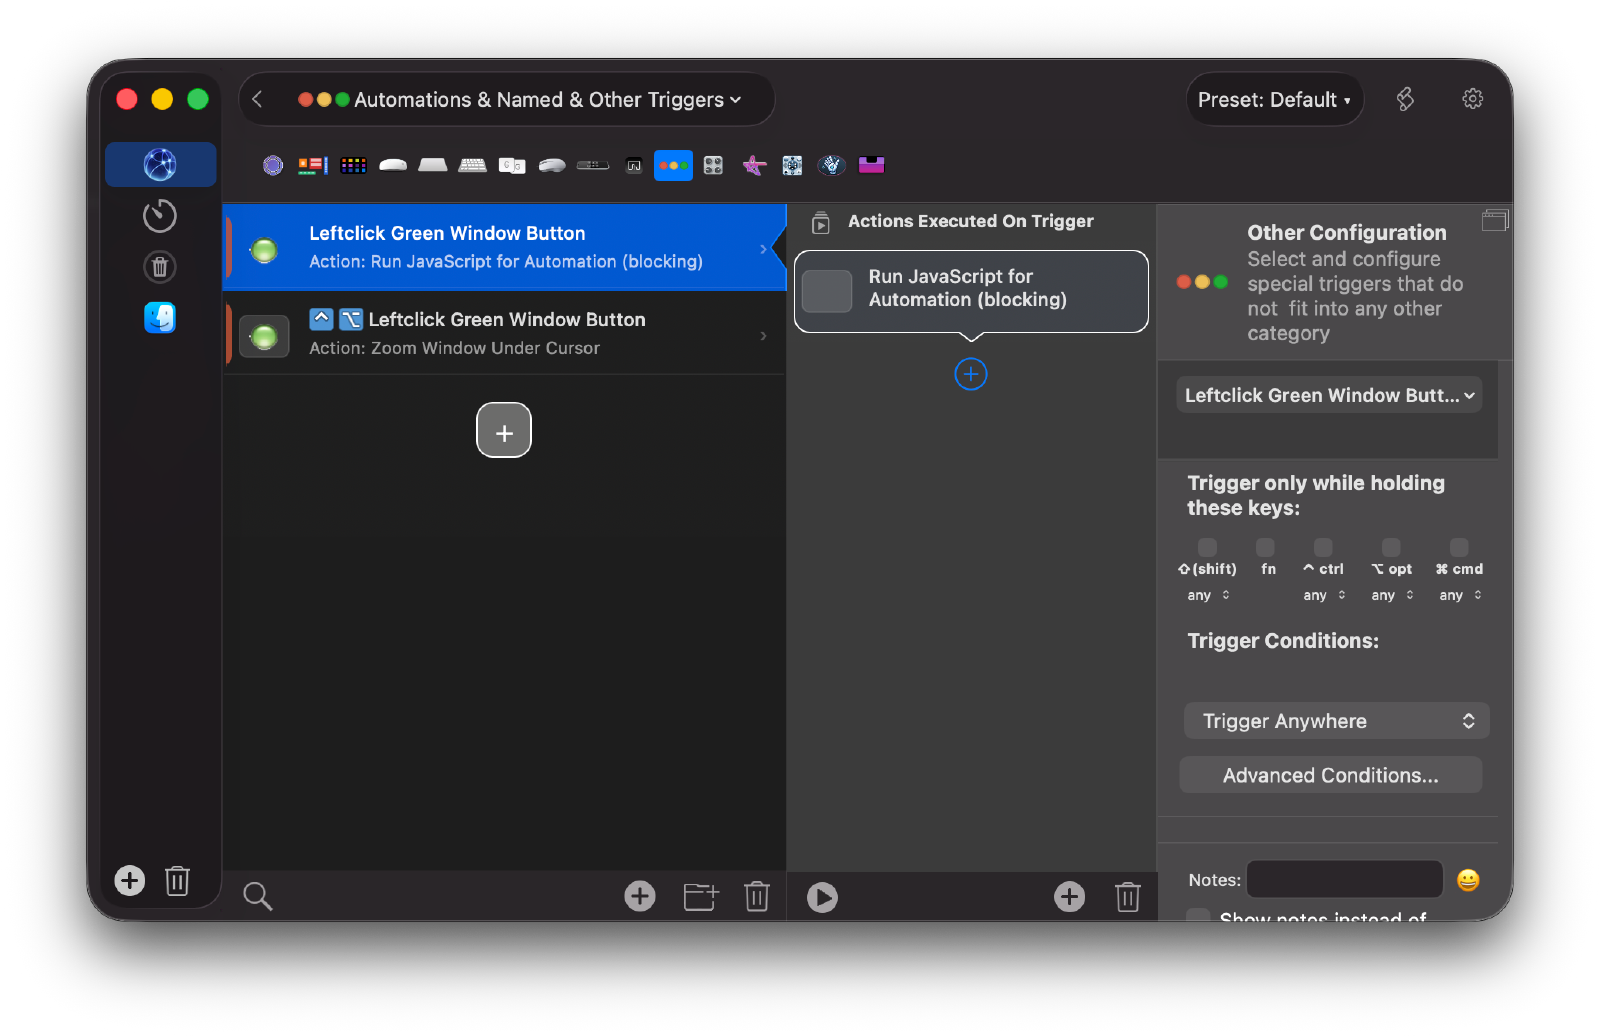Open the Key Sequences trigger section
This screenshot has width=1600, height=1036.
(x=512, y=165)
